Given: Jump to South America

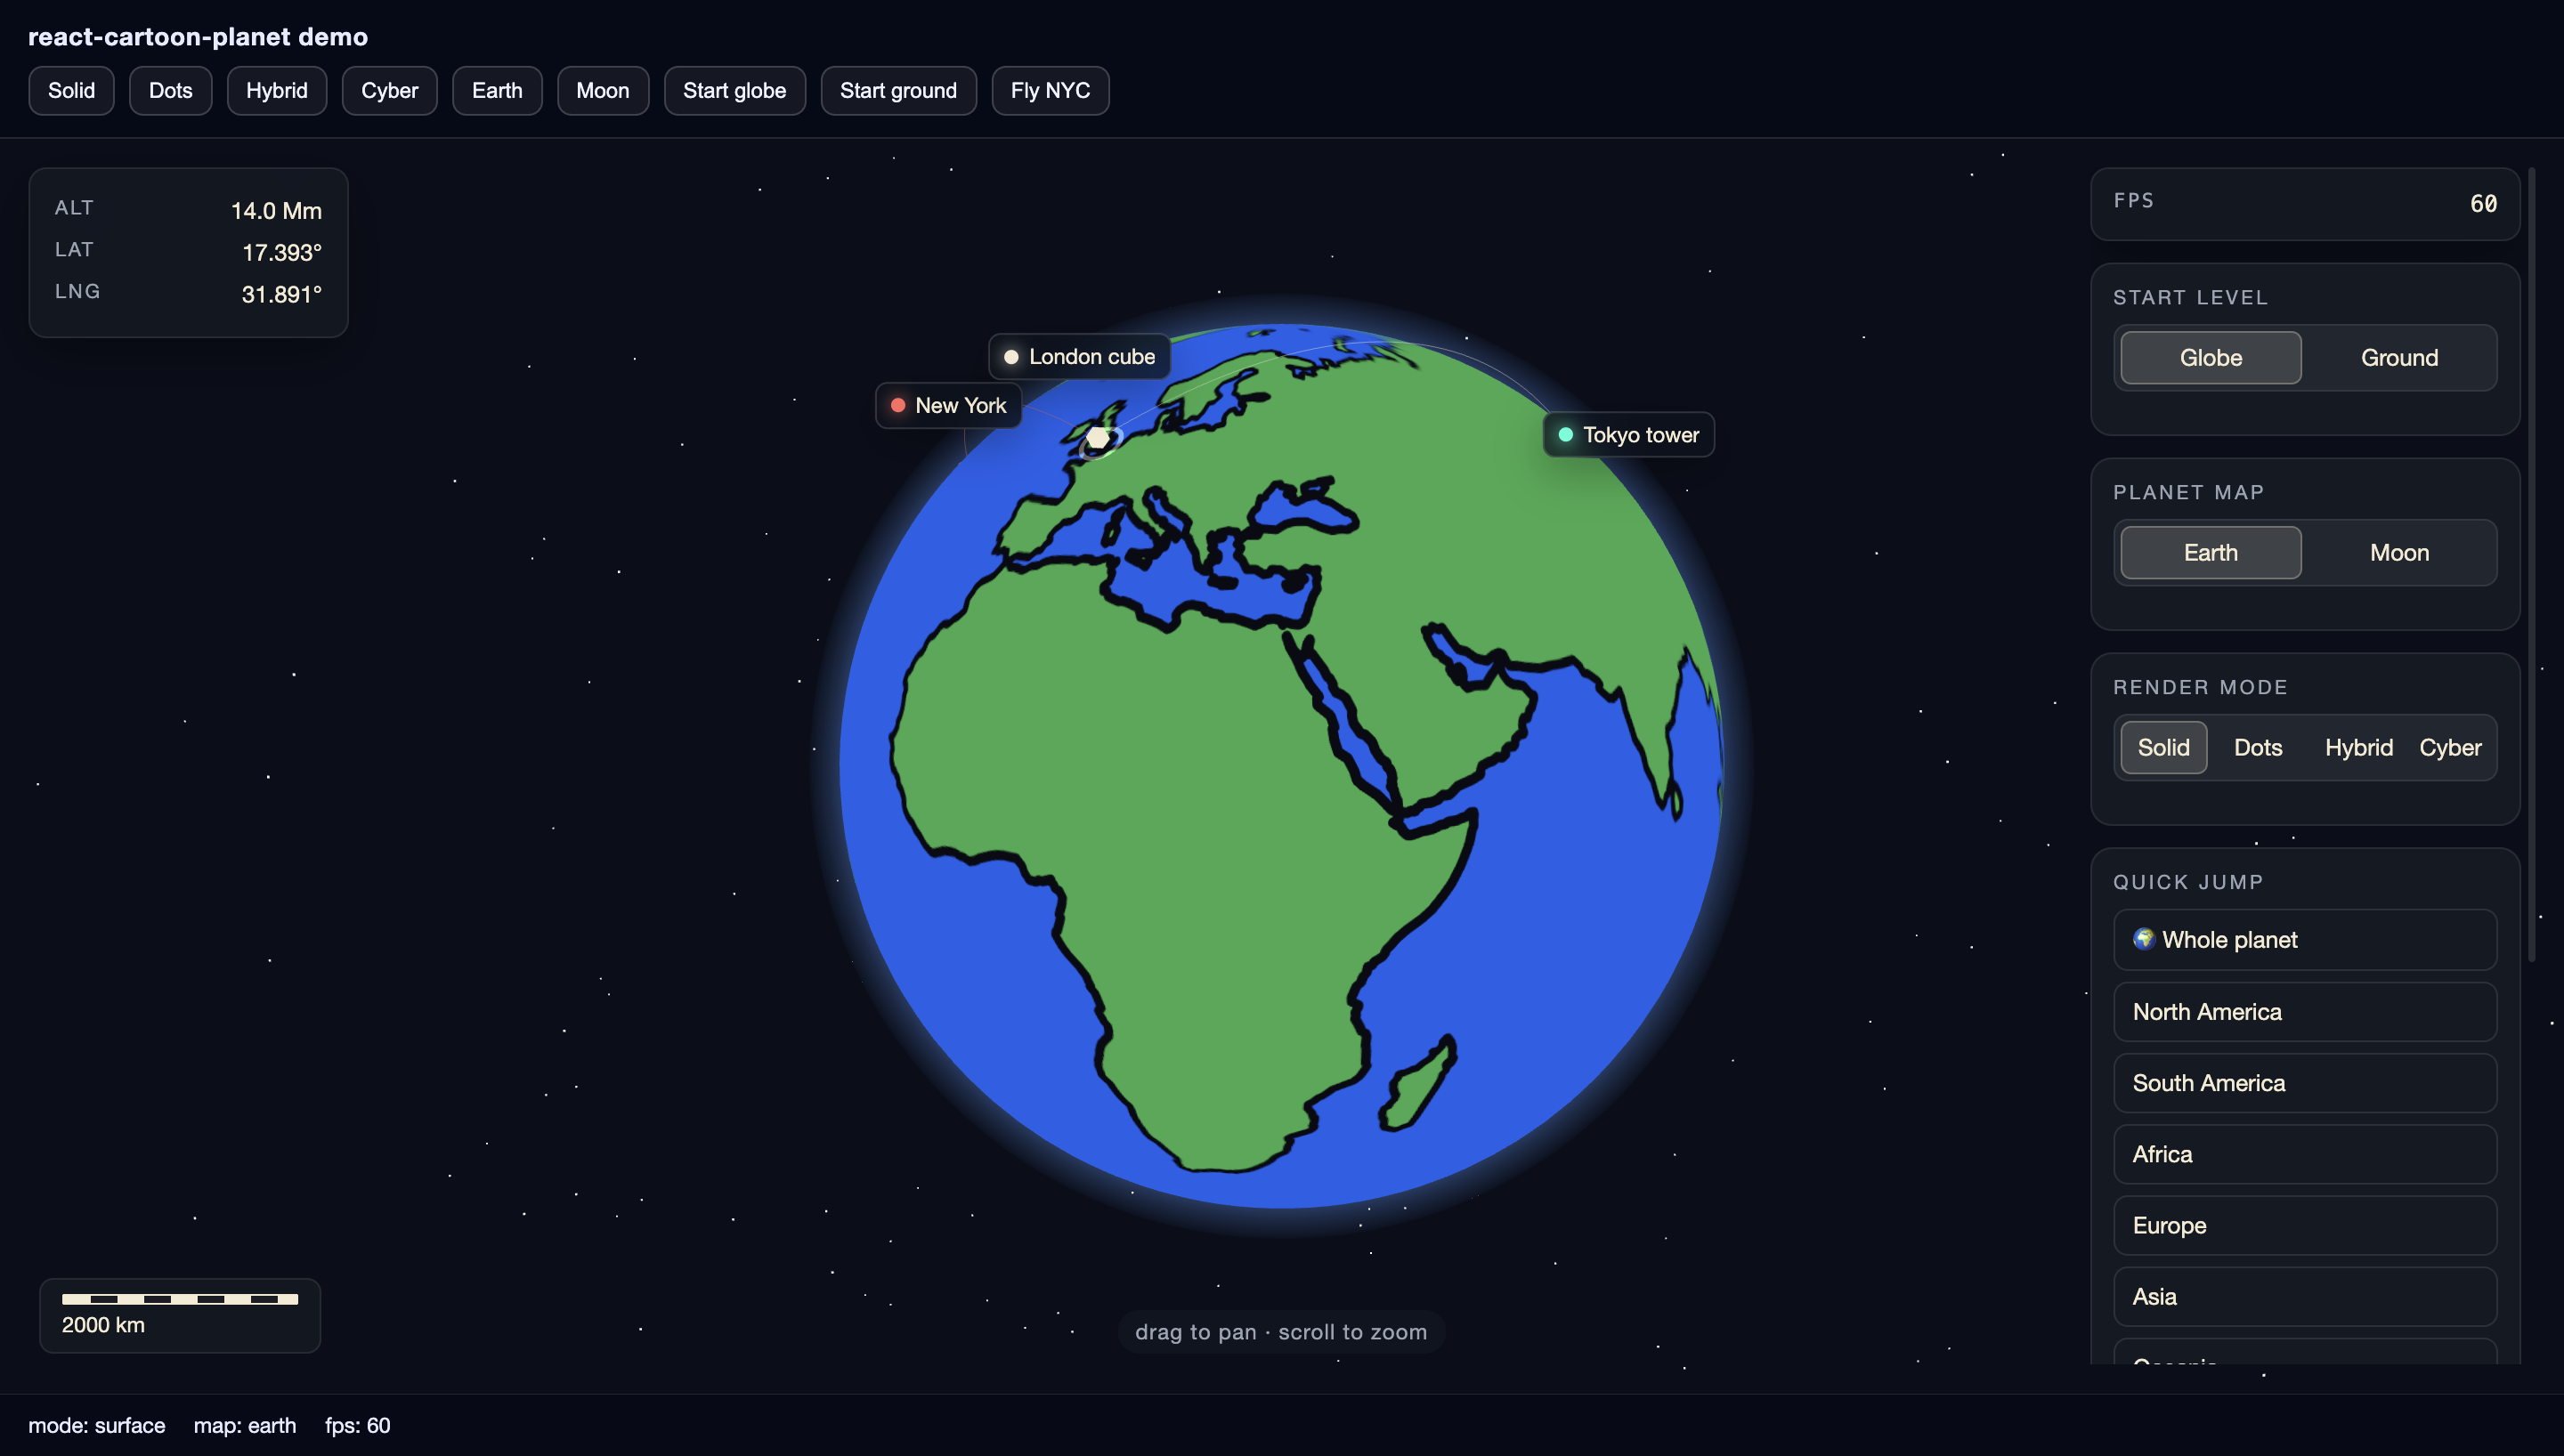Looking at the screenshot, I should click(x=2305, y=1083).
